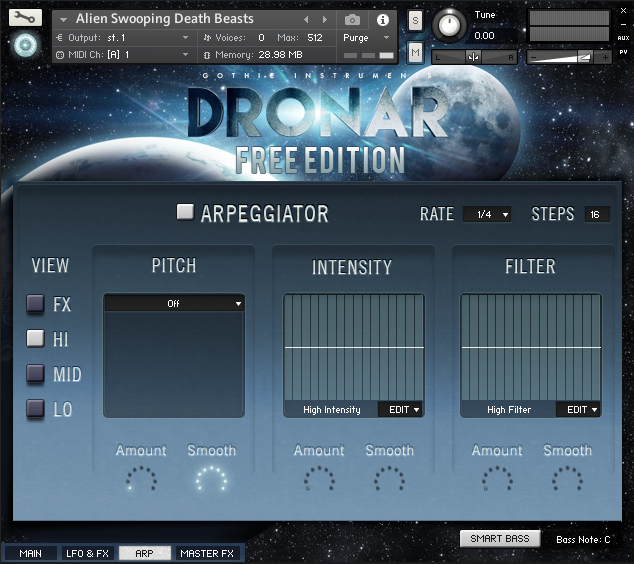The height and width of the screenshot is (564, 634).
Task: Click the Filter step sequencer grid
Action: (x=531, y=348)
